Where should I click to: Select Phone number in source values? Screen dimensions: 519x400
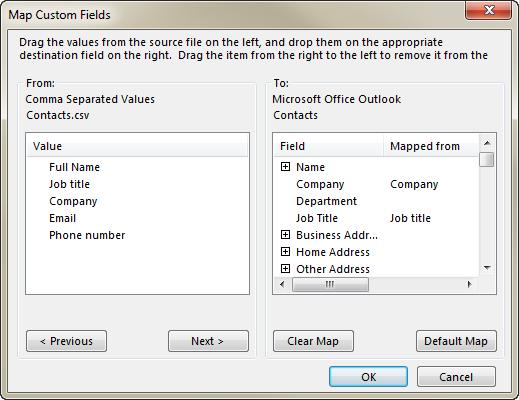(87, 235)
